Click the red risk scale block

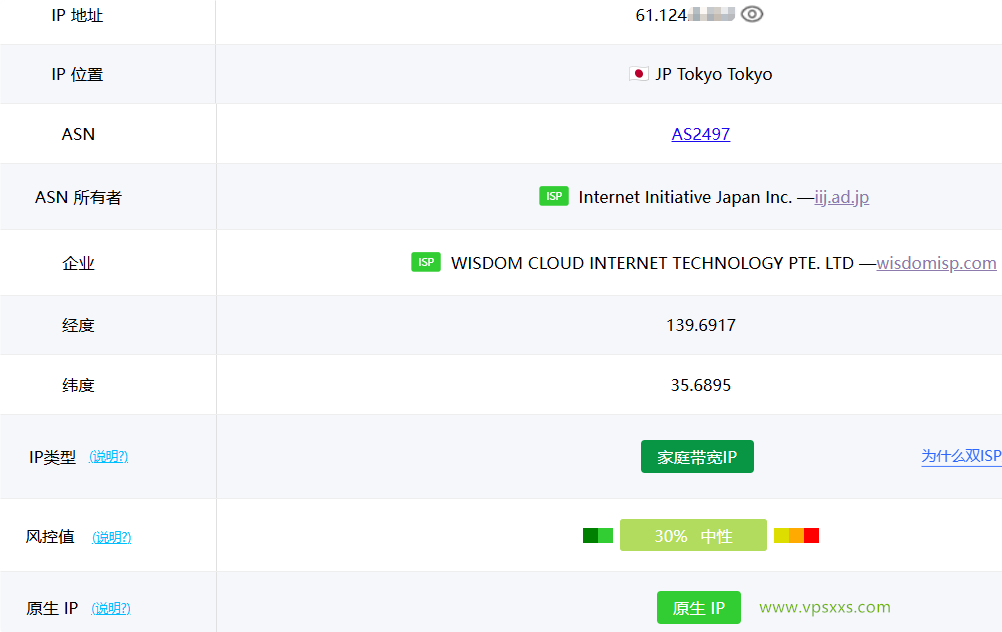[x=812, y=536]
